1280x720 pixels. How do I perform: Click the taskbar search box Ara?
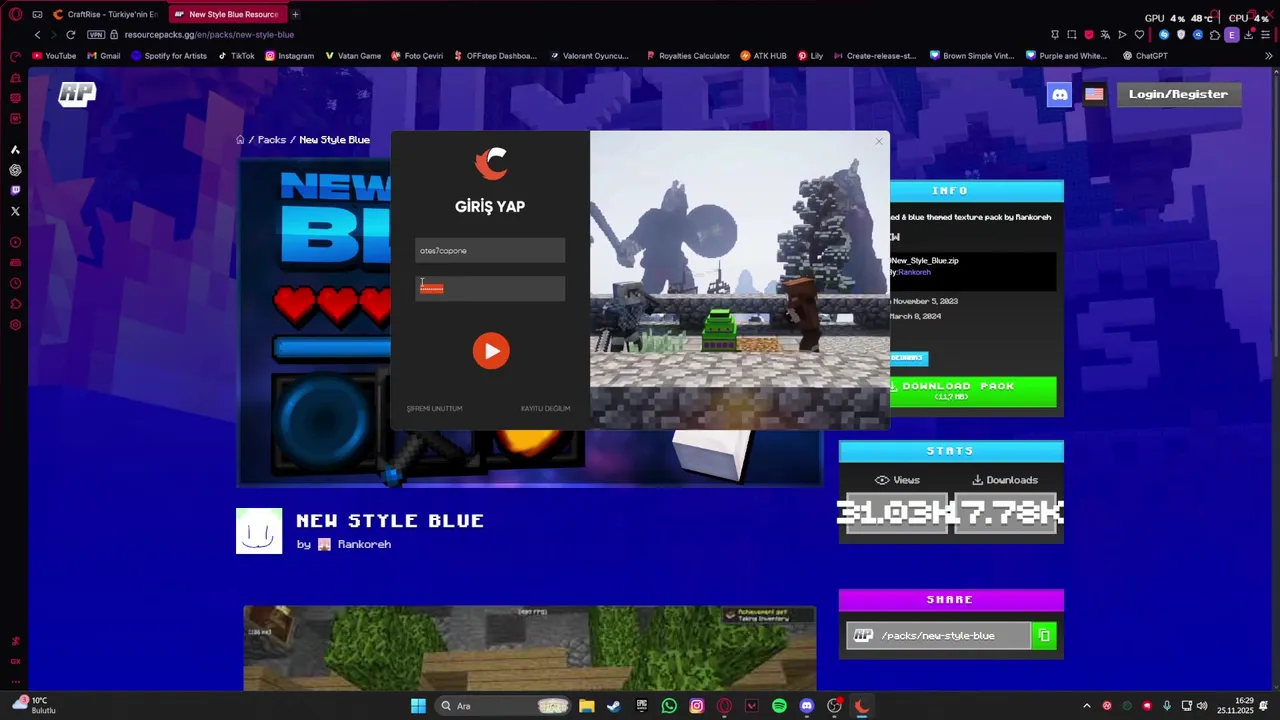505,706
